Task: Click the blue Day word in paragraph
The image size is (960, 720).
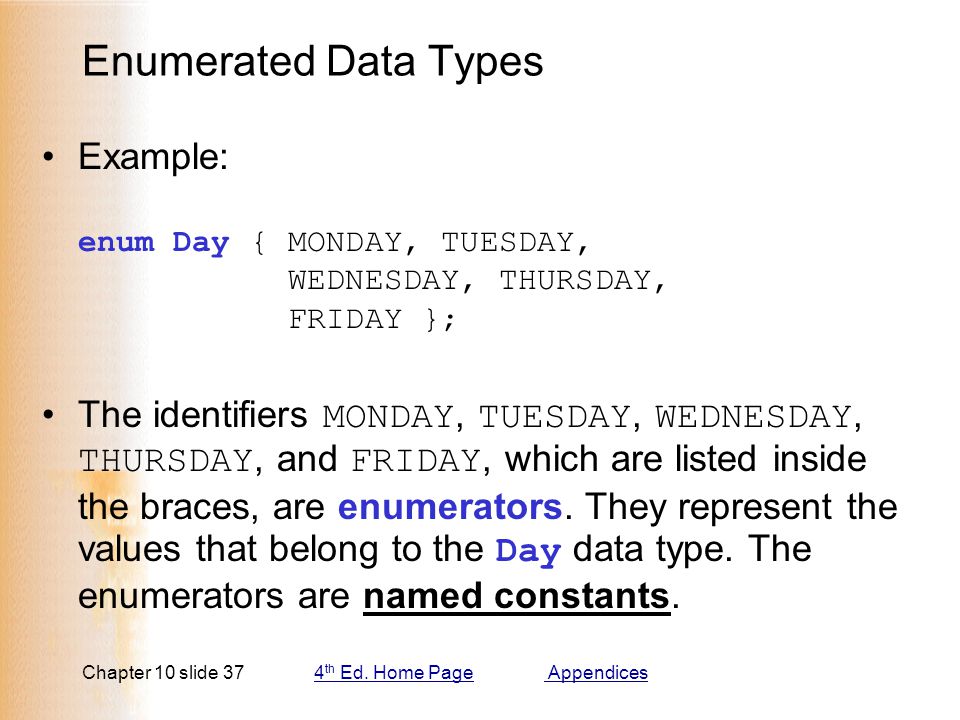Action: pos(528,550)
